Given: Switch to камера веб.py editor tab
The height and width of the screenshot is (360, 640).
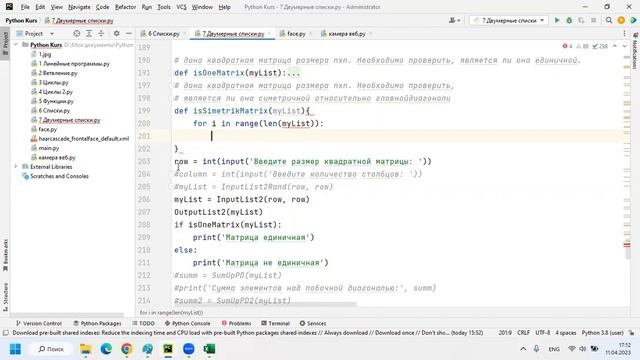Looking at the screenshot, I should 346,33.
